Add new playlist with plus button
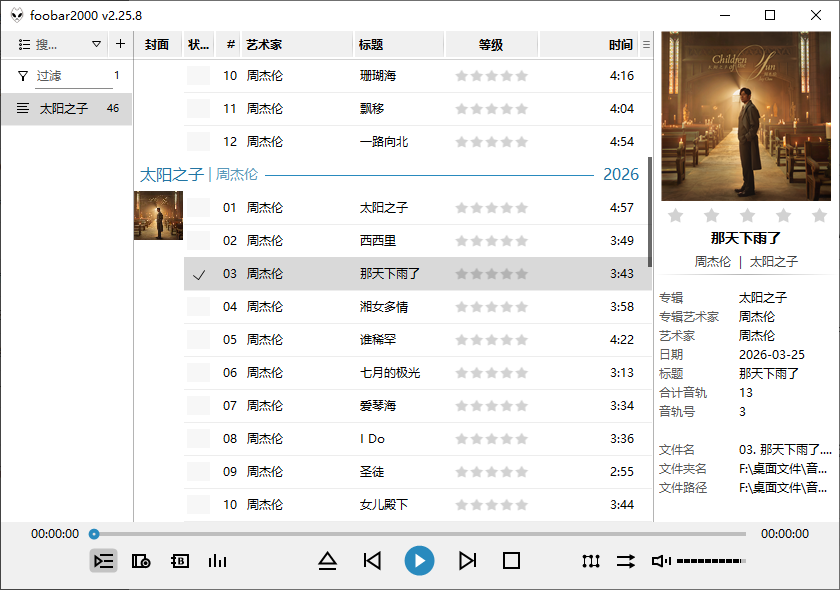This screenshot has height=590, width=840. [x=121, y=44]
